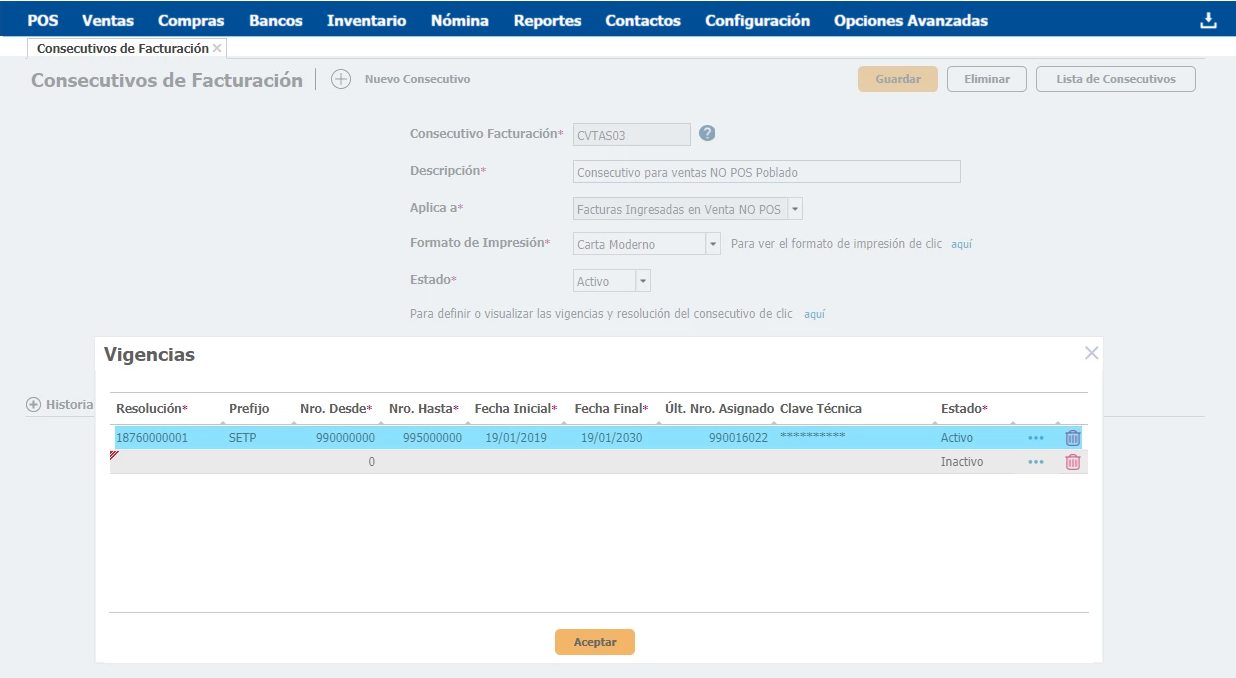This screenshot has height=678, width=1236.
Task: Close the Consecutivos de Facturación tab
Action: pyautogui.click(x=217, y=48)
